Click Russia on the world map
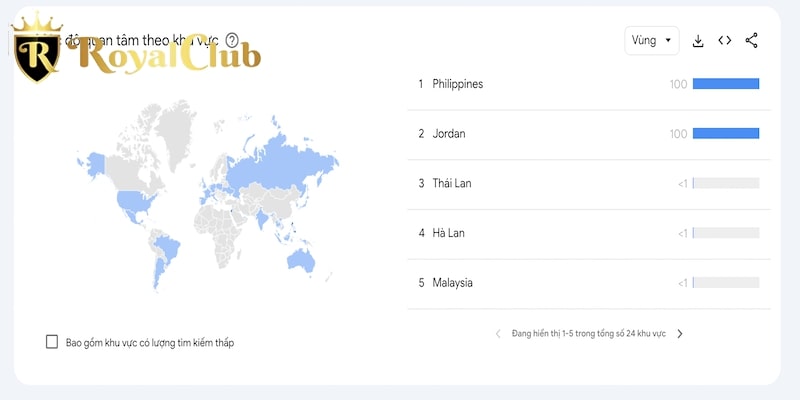Image resolution: width=800 pixels, height=400 pixels. pyautogui.click(x=281, y=163)
